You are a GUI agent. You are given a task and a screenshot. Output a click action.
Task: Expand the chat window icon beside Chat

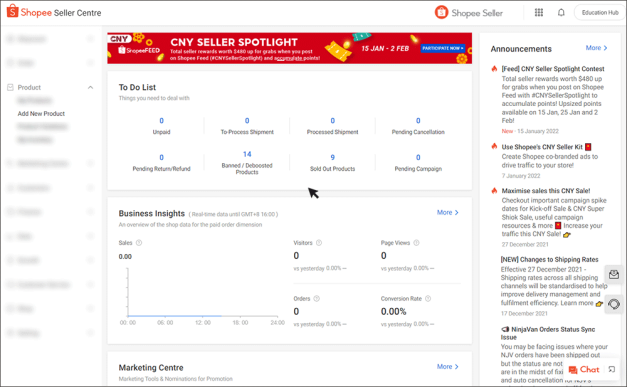(612, 369)
